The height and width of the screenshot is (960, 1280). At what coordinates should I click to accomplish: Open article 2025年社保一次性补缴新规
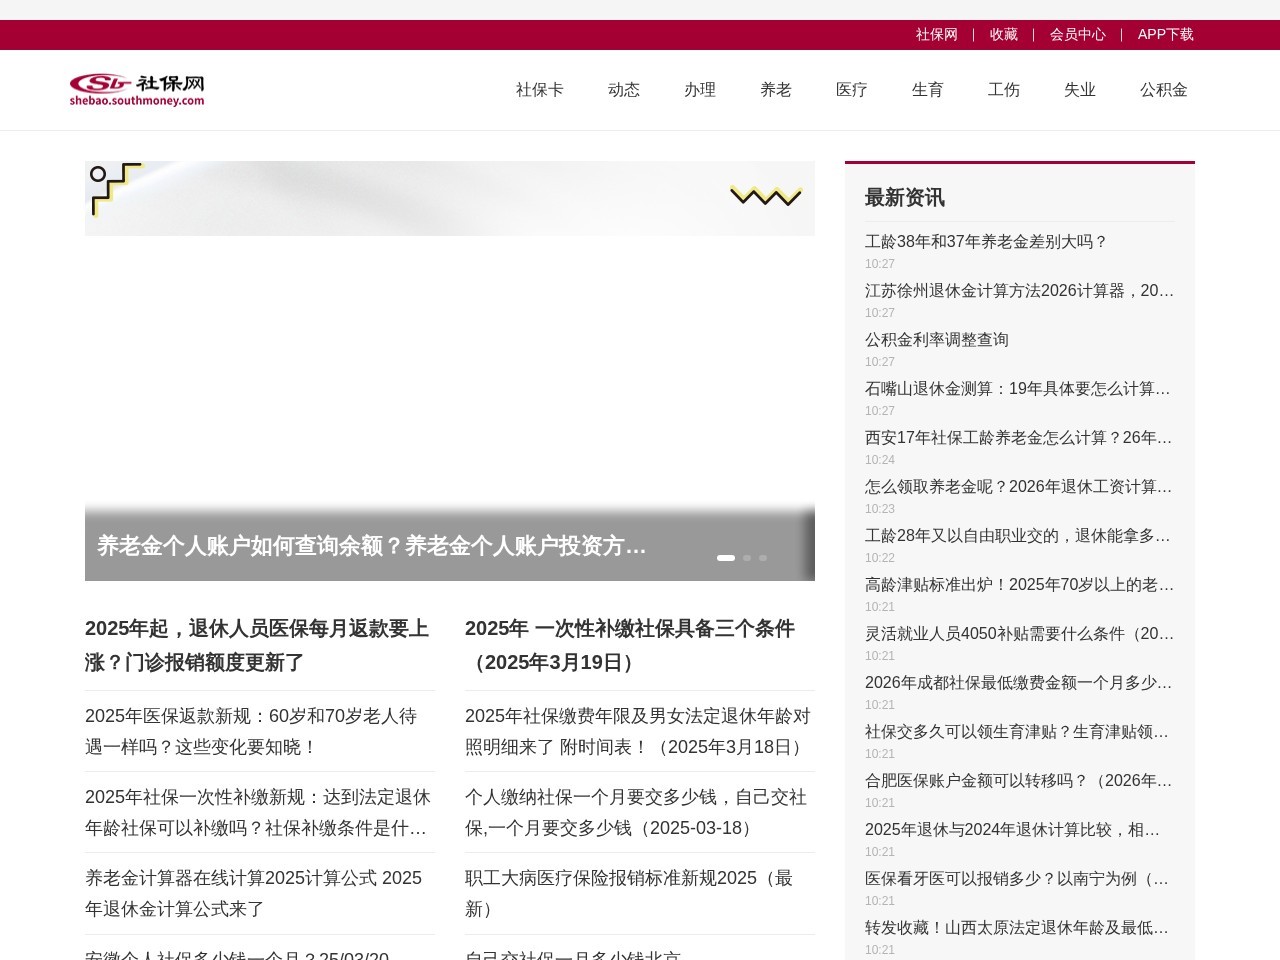point(259,812)
